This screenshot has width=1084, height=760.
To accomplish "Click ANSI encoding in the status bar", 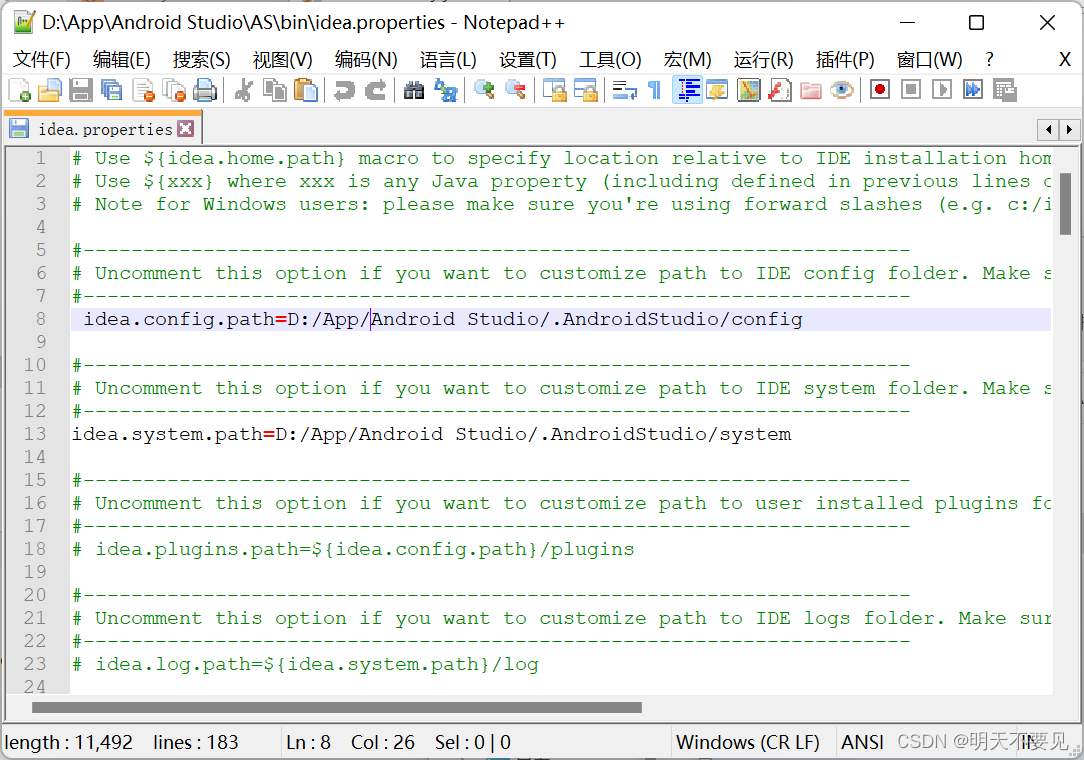I will tap(862, 742).
